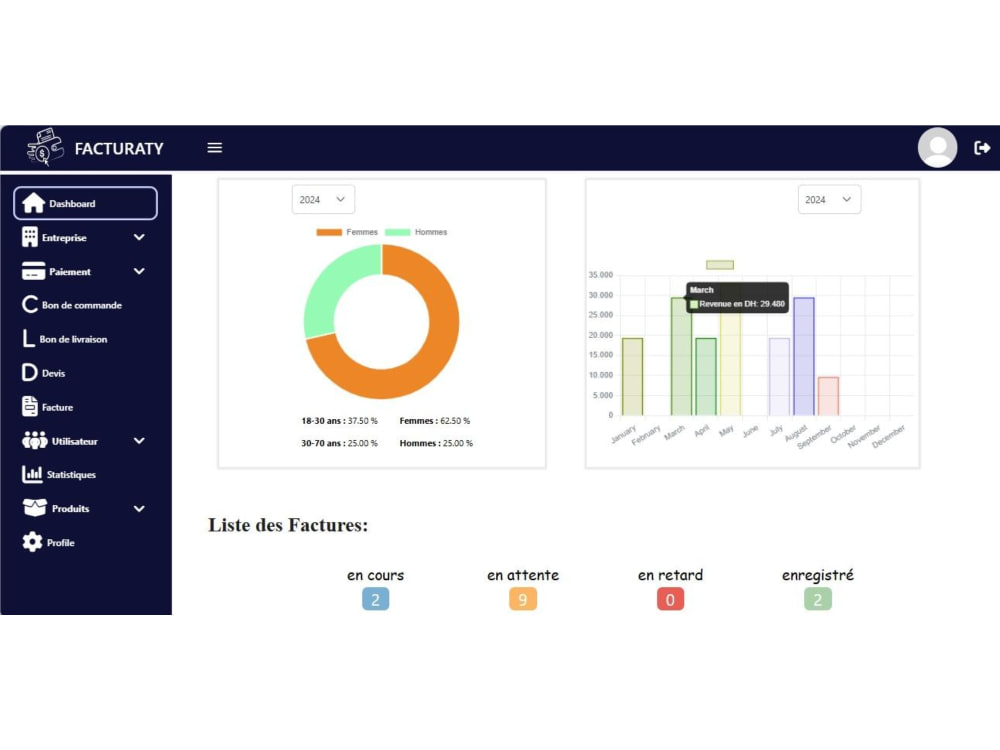Click the April revenue bar
The width and height of the screenshot is (1000, 750).
pos(706,376)
